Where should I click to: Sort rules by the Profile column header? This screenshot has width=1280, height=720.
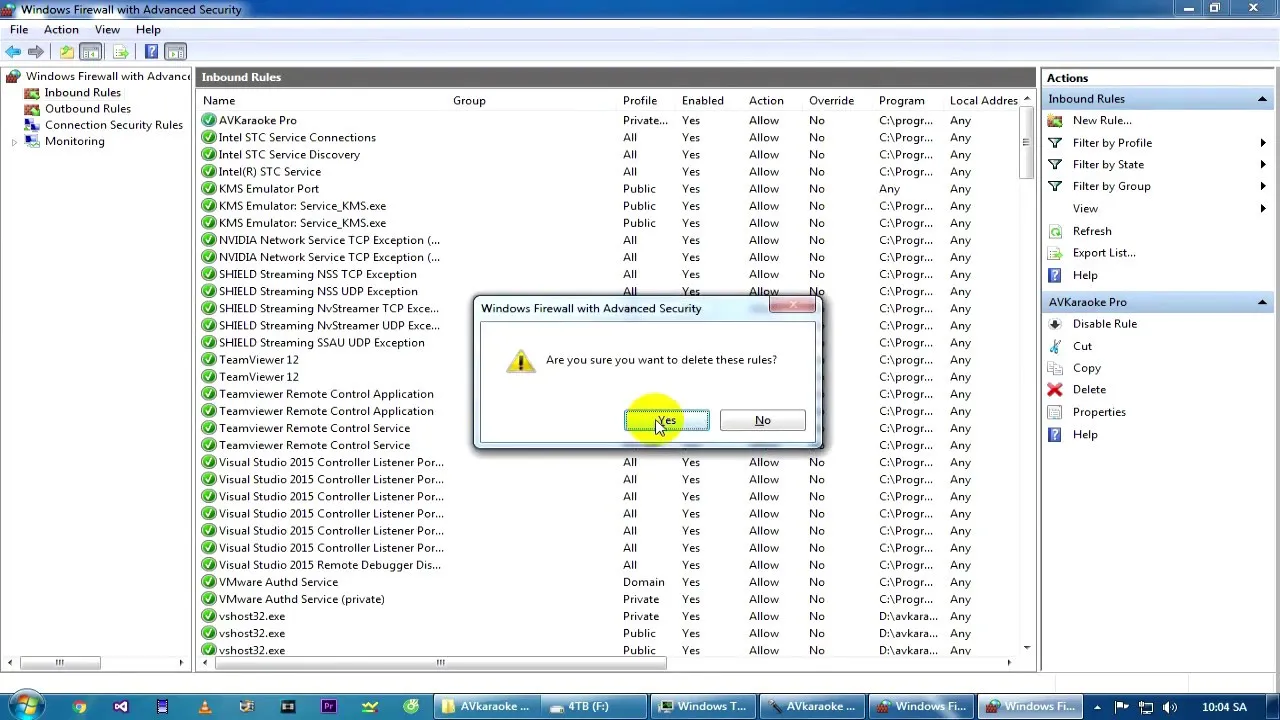point(640,101)
